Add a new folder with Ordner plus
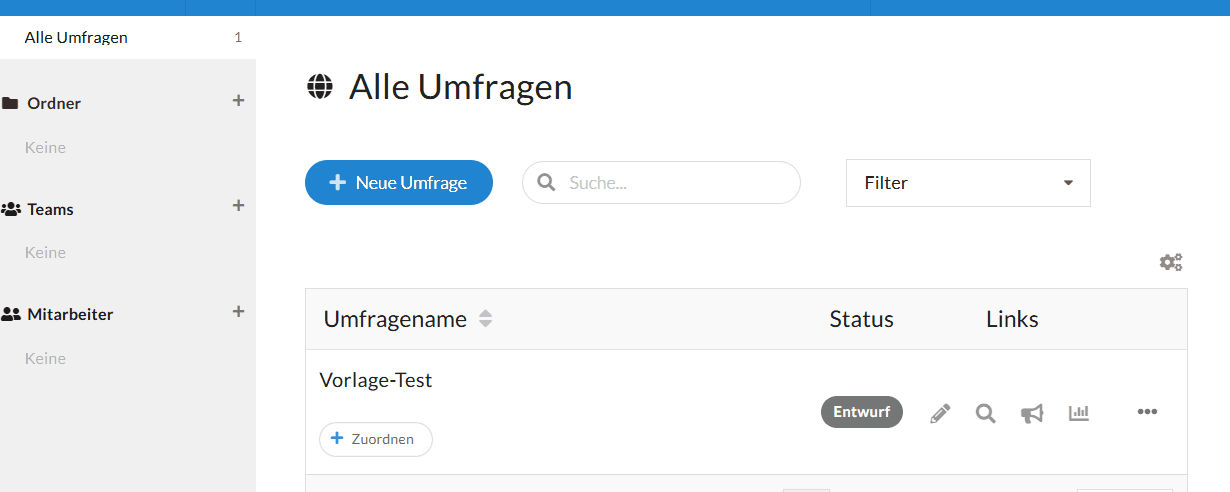 coord(238,101)
